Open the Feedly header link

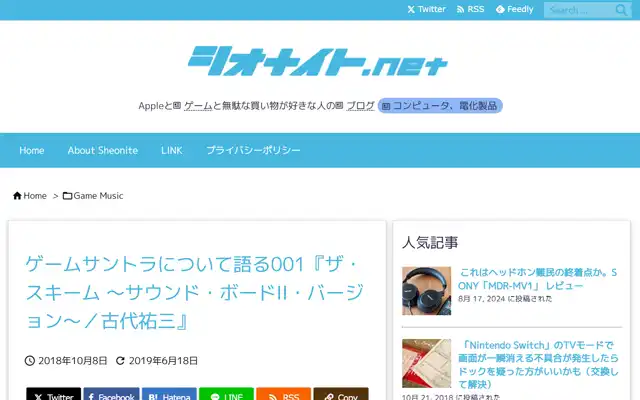(514, 9)
